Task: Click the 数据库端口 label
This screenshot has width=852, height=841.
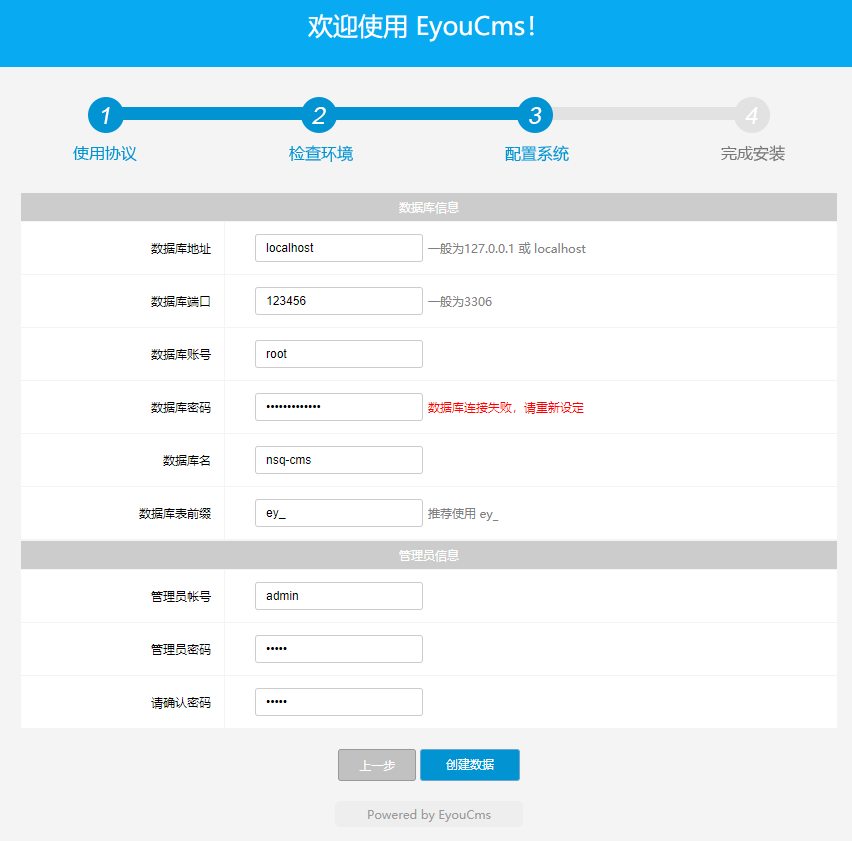Action: (180, 302)
